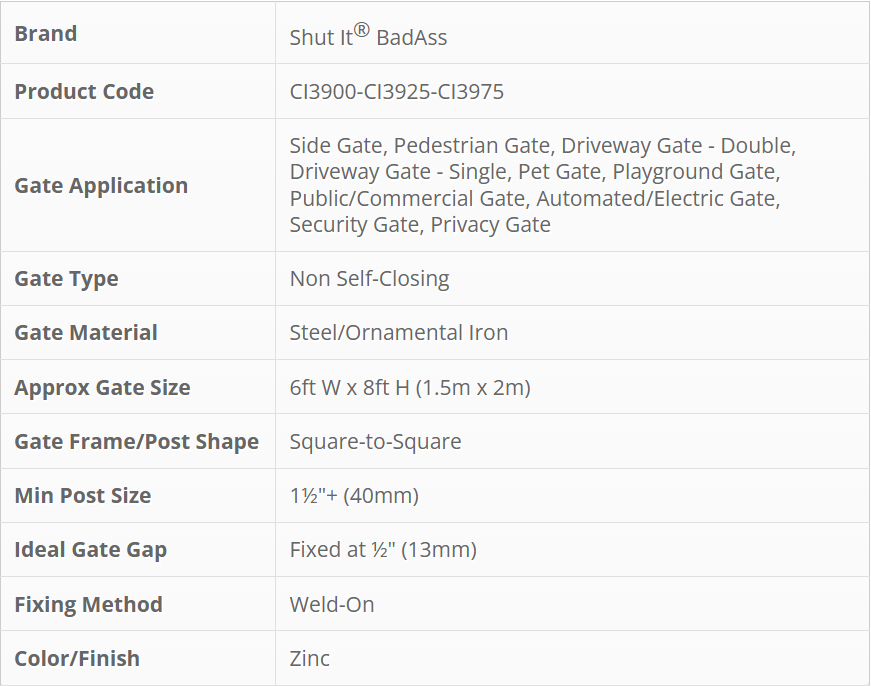Select the Weld-On fixing method value
871x686 pixels.
click(332, 605)
